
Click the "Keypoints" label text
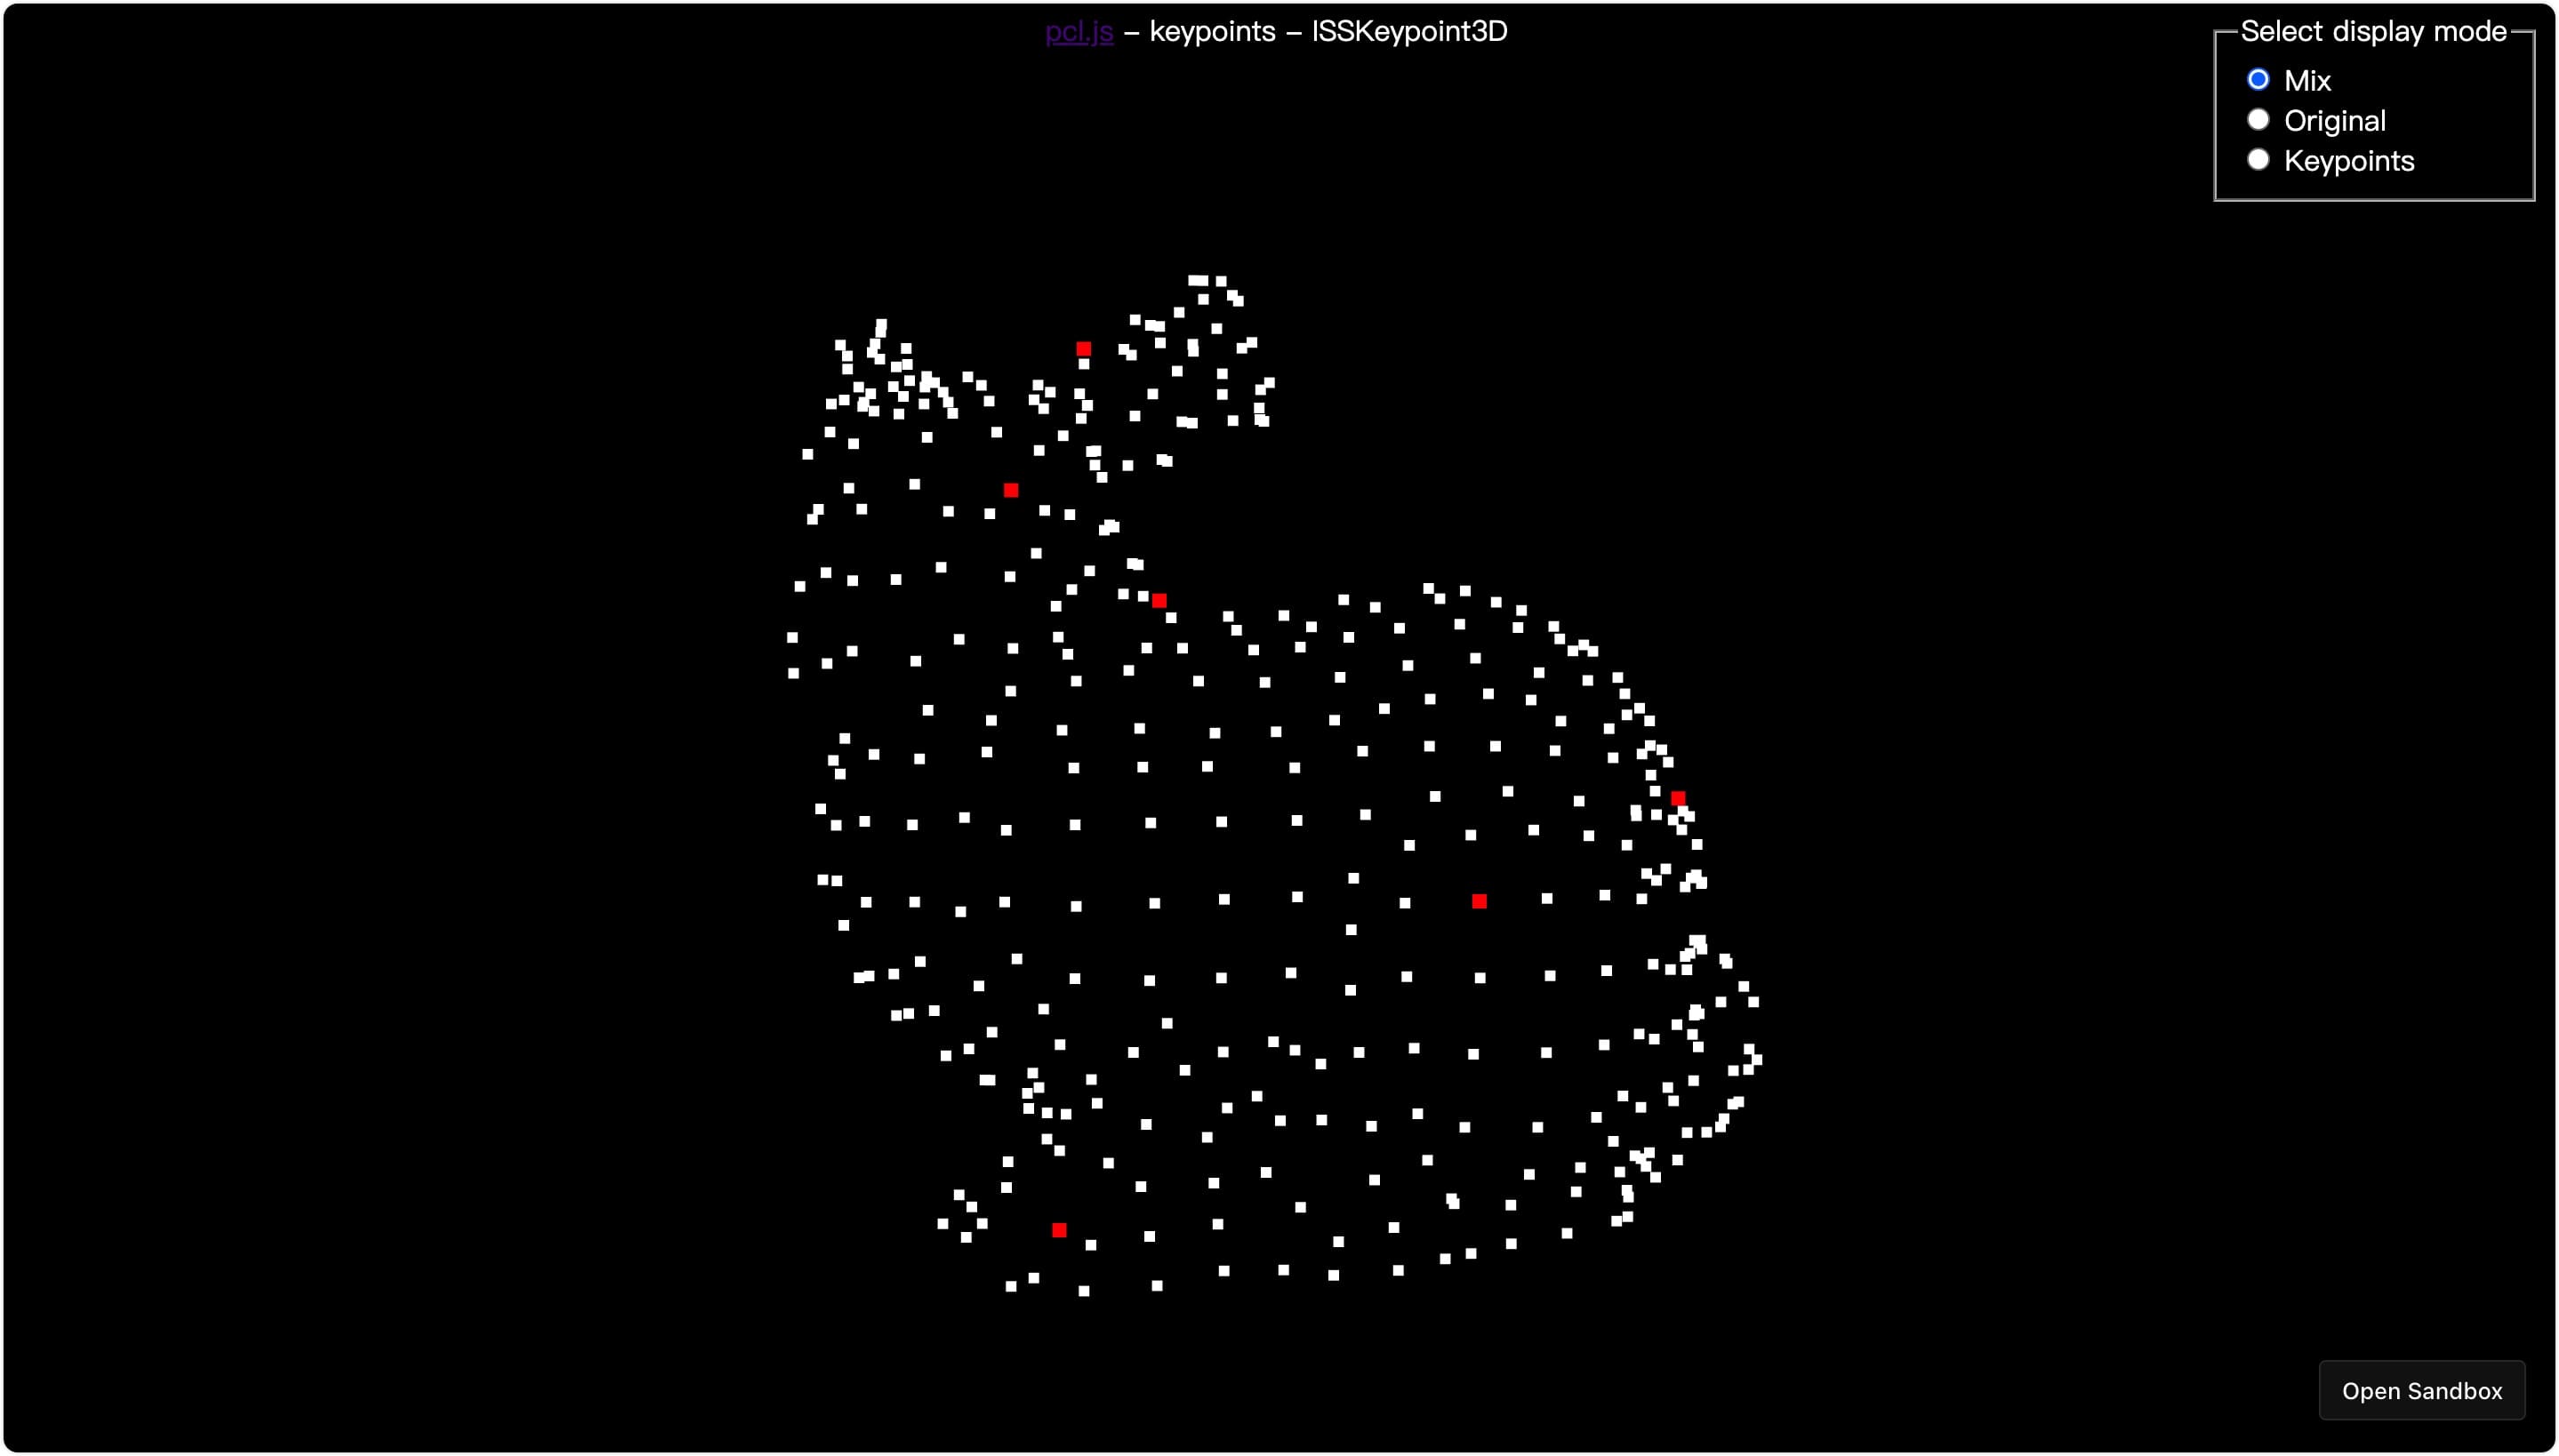[x=2348, y=161]
